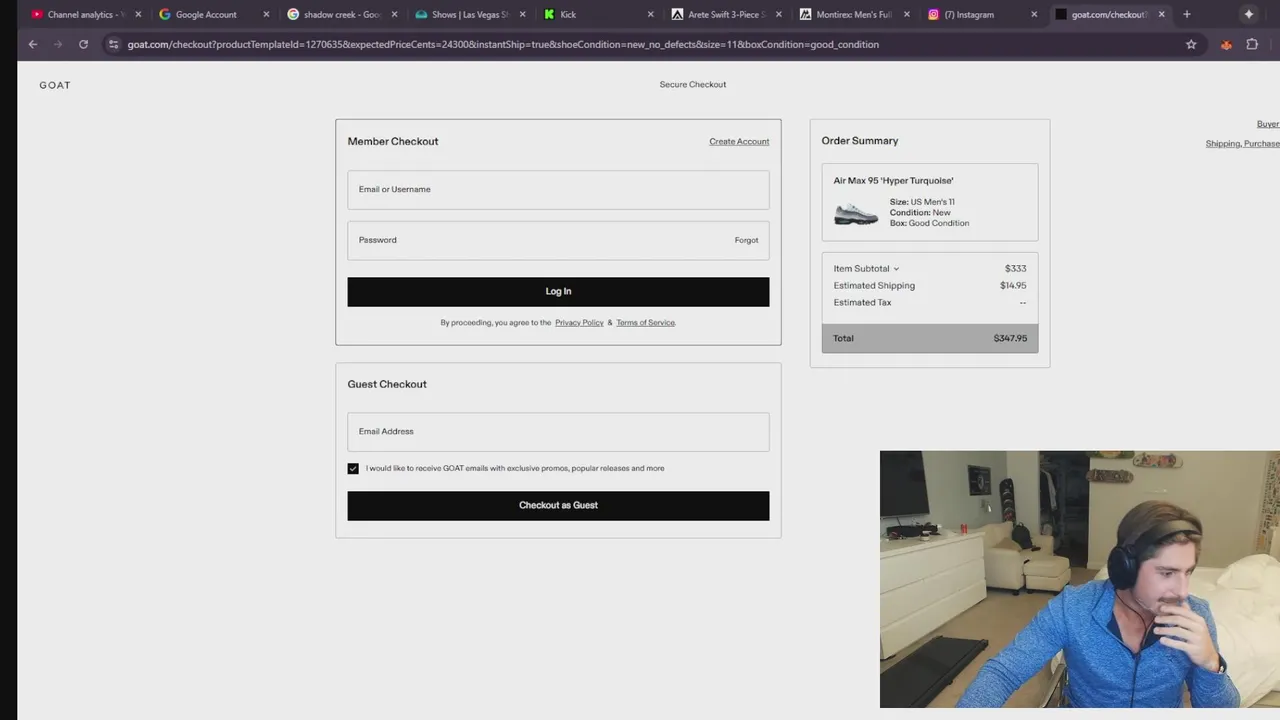Viewport: 1280px width, 720px height.
Task: Click the Secure Checkout heading
Action: [693, 84]
